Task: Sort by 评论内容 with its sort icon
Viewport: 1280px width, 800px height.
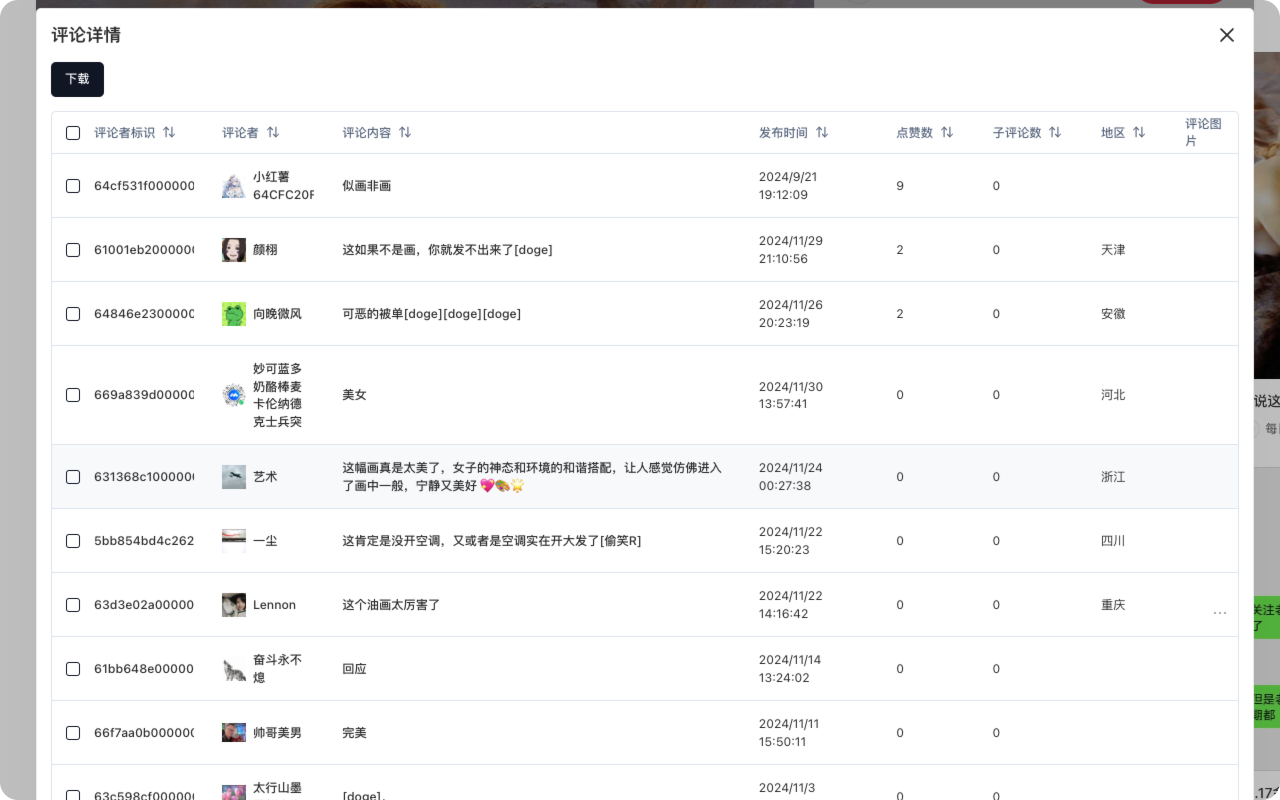Action: 403,132
